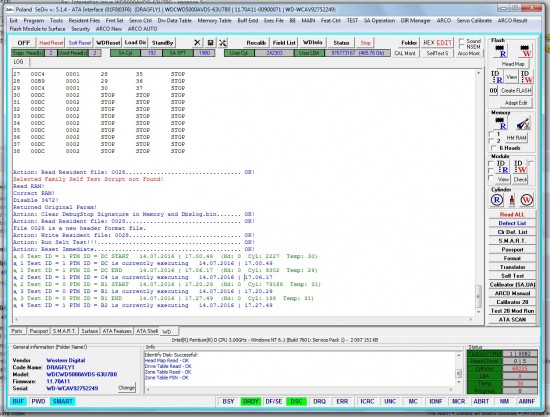The width and height of the screenshot is (550, 417).
Task: Click the Recalib button
Action: tap(256, 43)
